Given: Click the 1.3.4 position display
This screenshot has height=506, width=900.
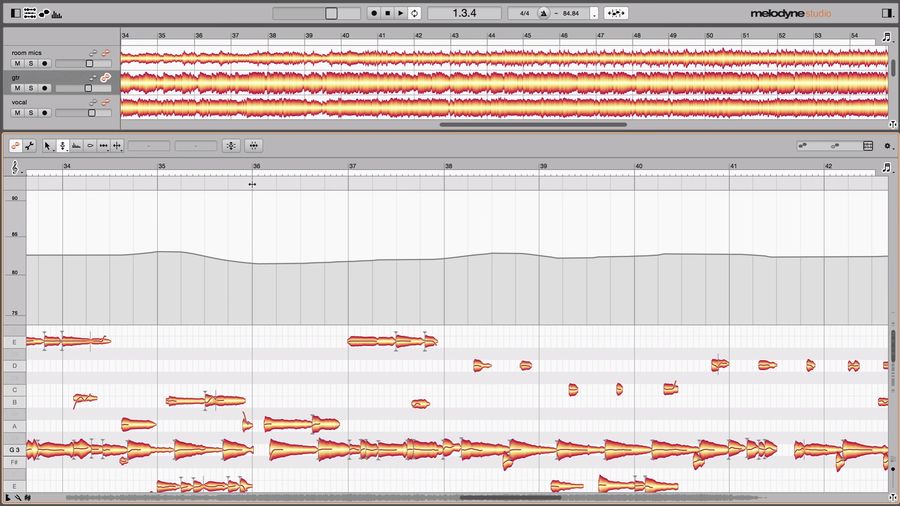Looking at the screenshot, I should (464, 13).
